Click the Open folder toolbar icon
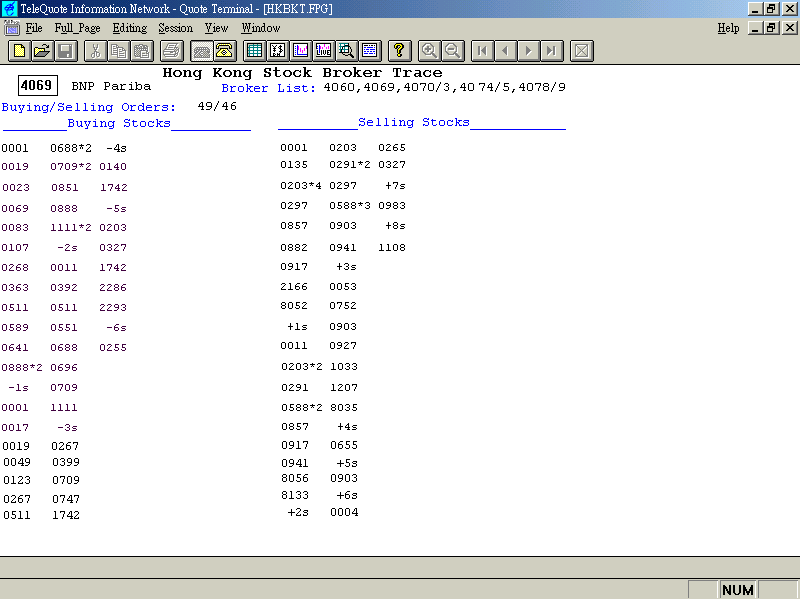Image resolution: width=800 pixels, height=600 pixels. tap(42, 51)
